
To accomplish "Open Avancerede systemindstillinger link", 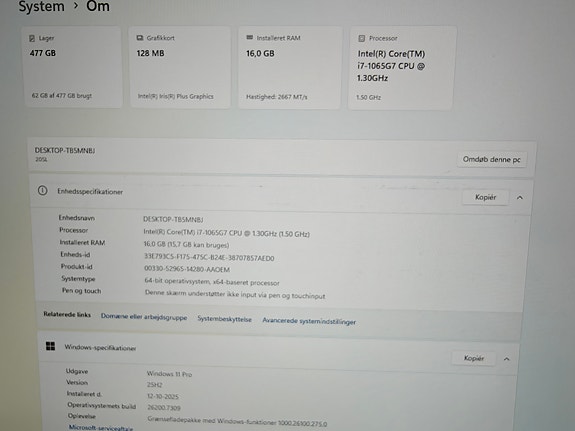I will click(x=309, y=321).
